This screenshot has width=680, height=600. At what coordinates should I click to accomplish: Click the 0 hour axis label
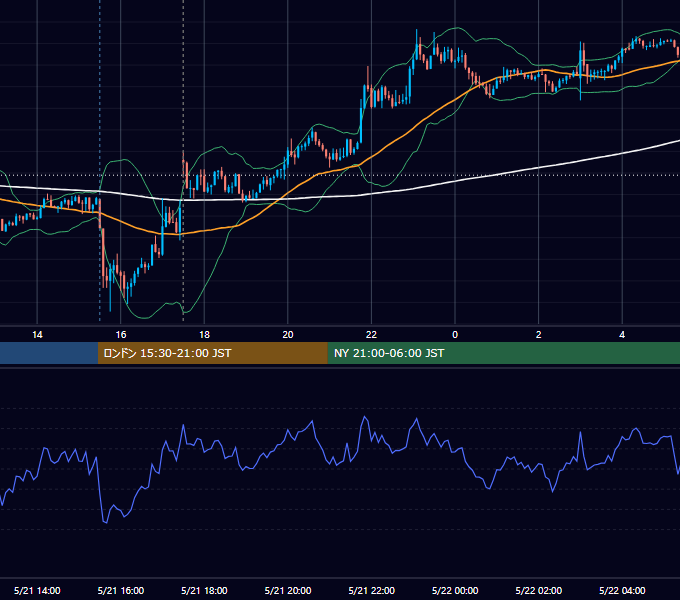click(455, 335)
